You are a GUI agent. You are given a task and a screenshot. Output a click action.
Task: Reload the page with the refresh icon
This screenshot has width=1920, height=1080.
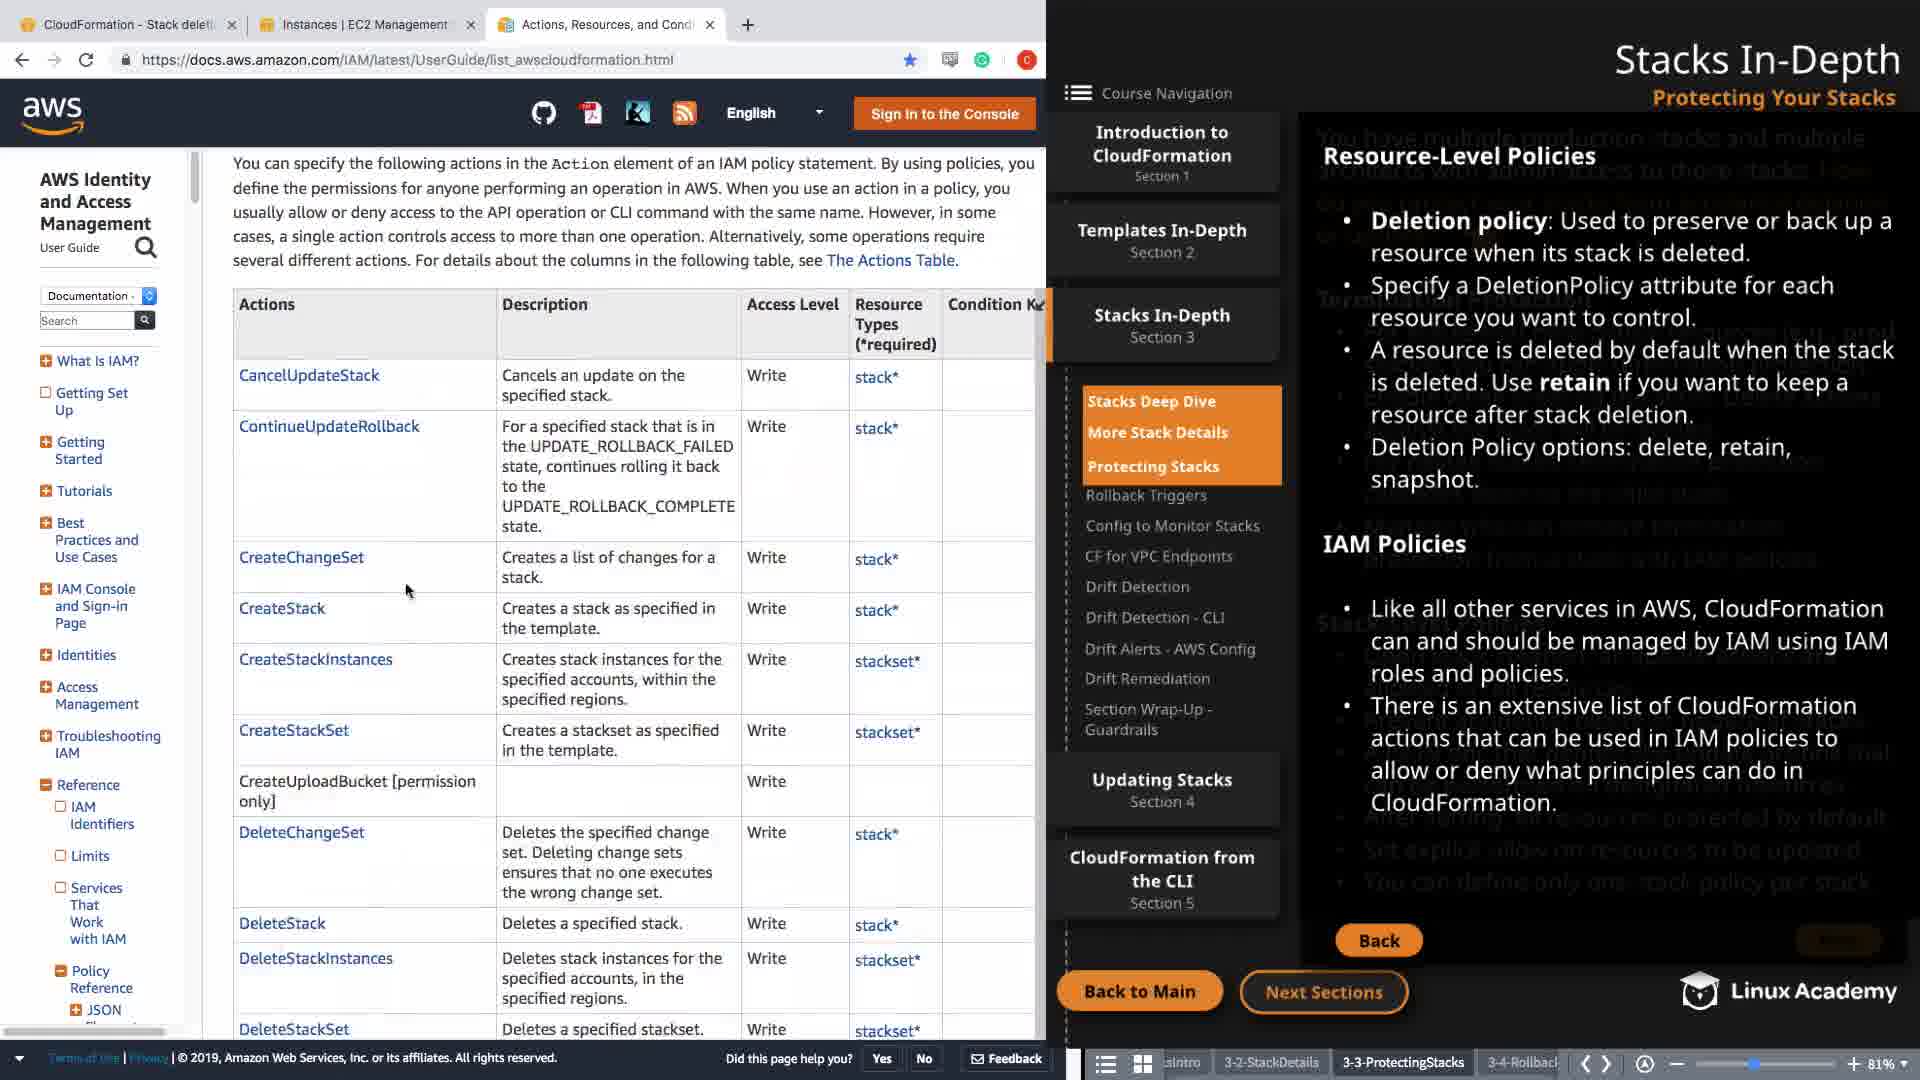[x=86, y=60]
